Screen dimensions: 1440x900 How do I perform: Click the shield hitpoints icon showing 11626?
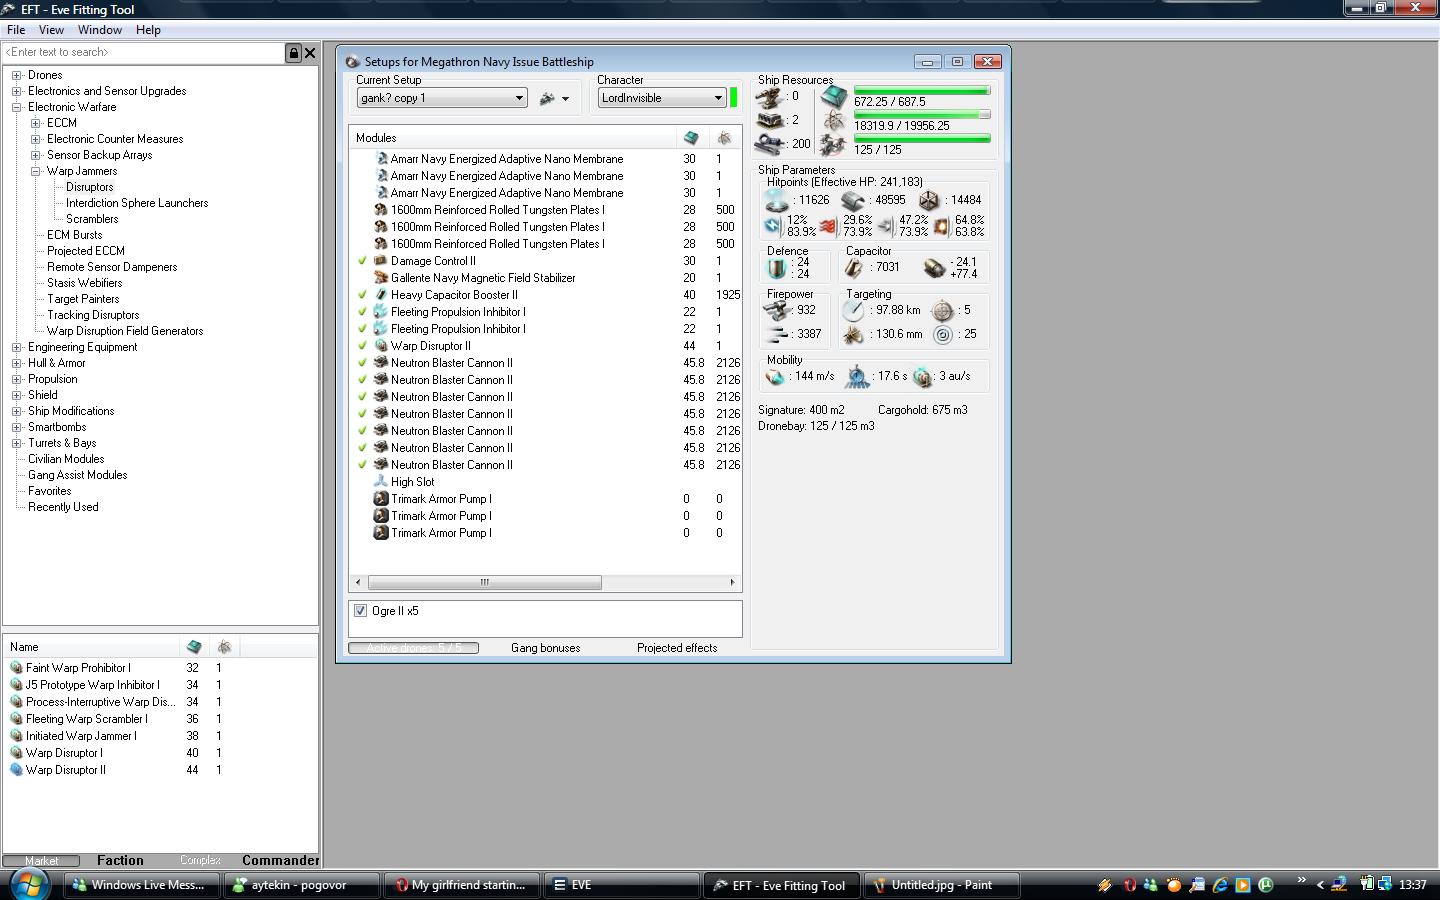775,200
